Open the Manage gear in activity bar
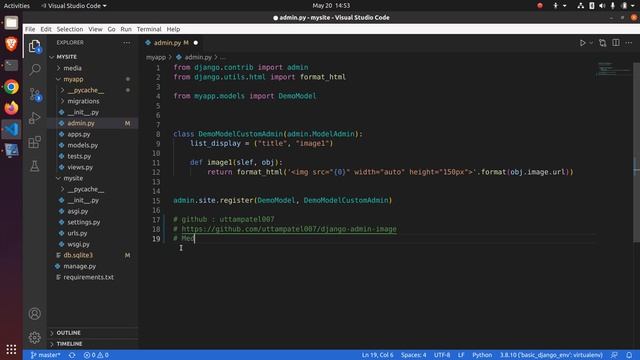This screenshot has height=360, width=640. pyautogui.click(x=35, y=338)
